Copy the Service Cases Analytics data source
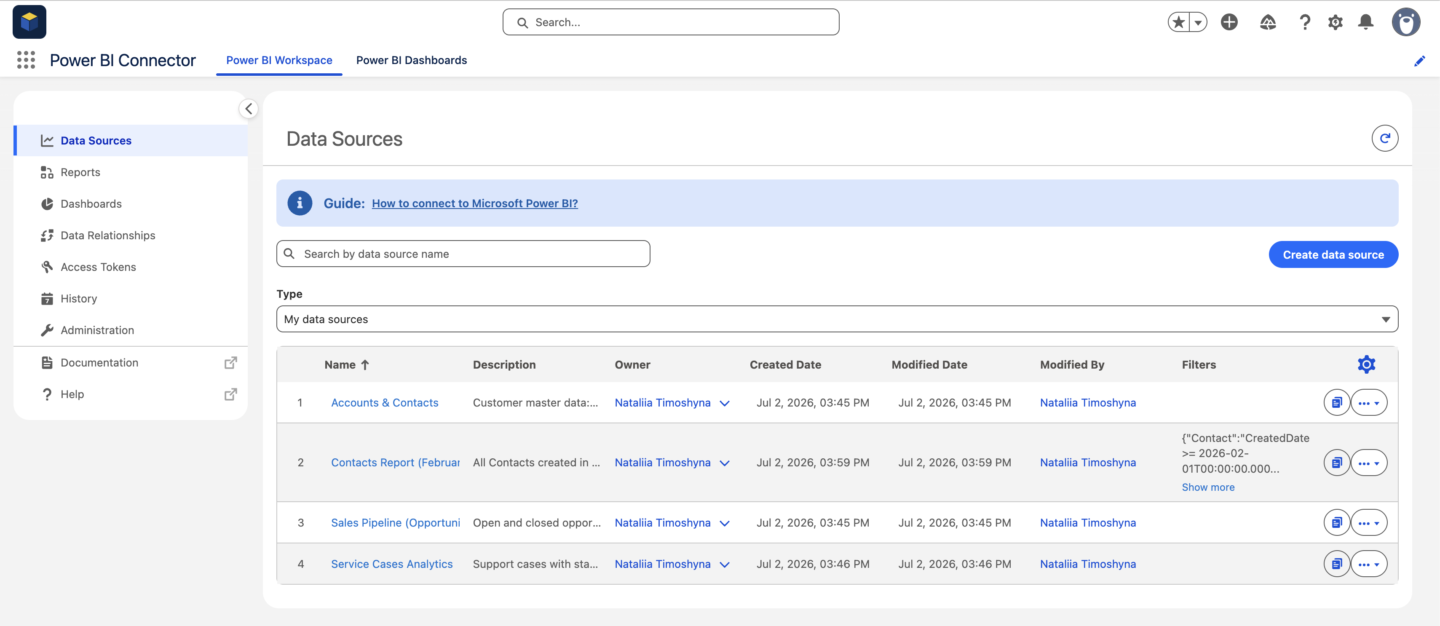This screenshot has height=626, width=1440. click(x=1336, y=564)
